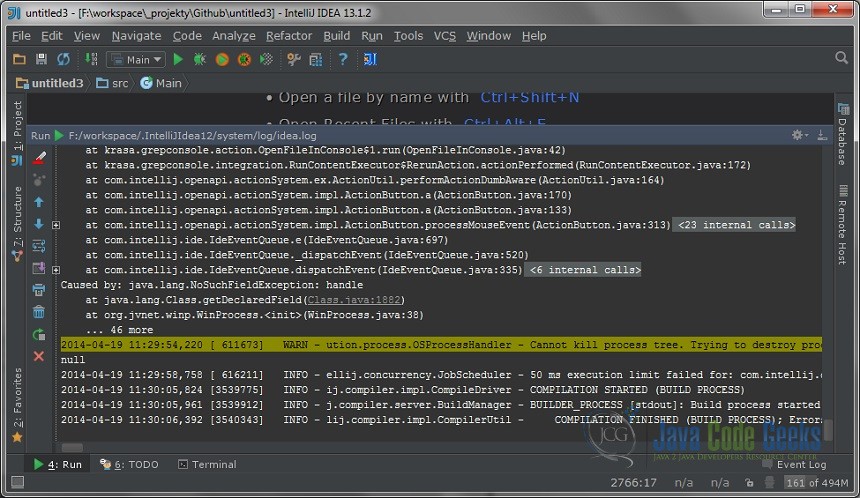Toggle scroll to end icon

coord(39,268)
